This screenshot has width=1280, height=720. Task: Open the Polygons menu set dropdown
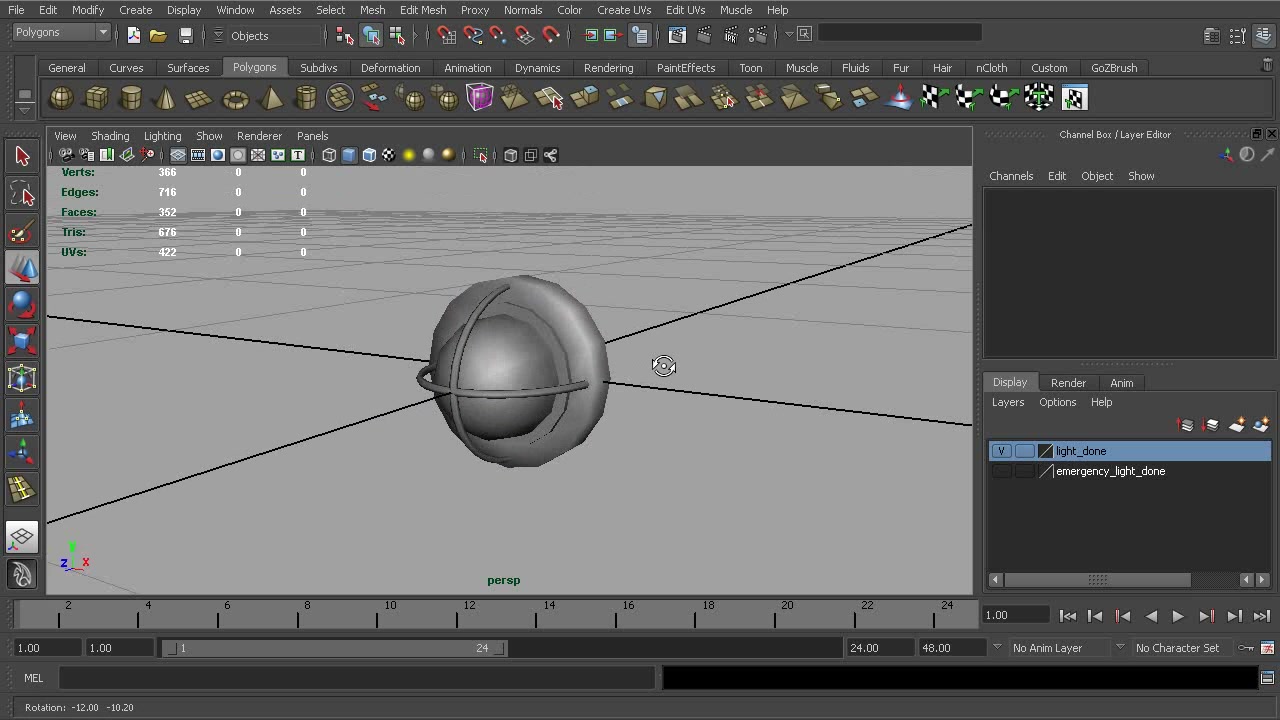[x=102, y=33]
